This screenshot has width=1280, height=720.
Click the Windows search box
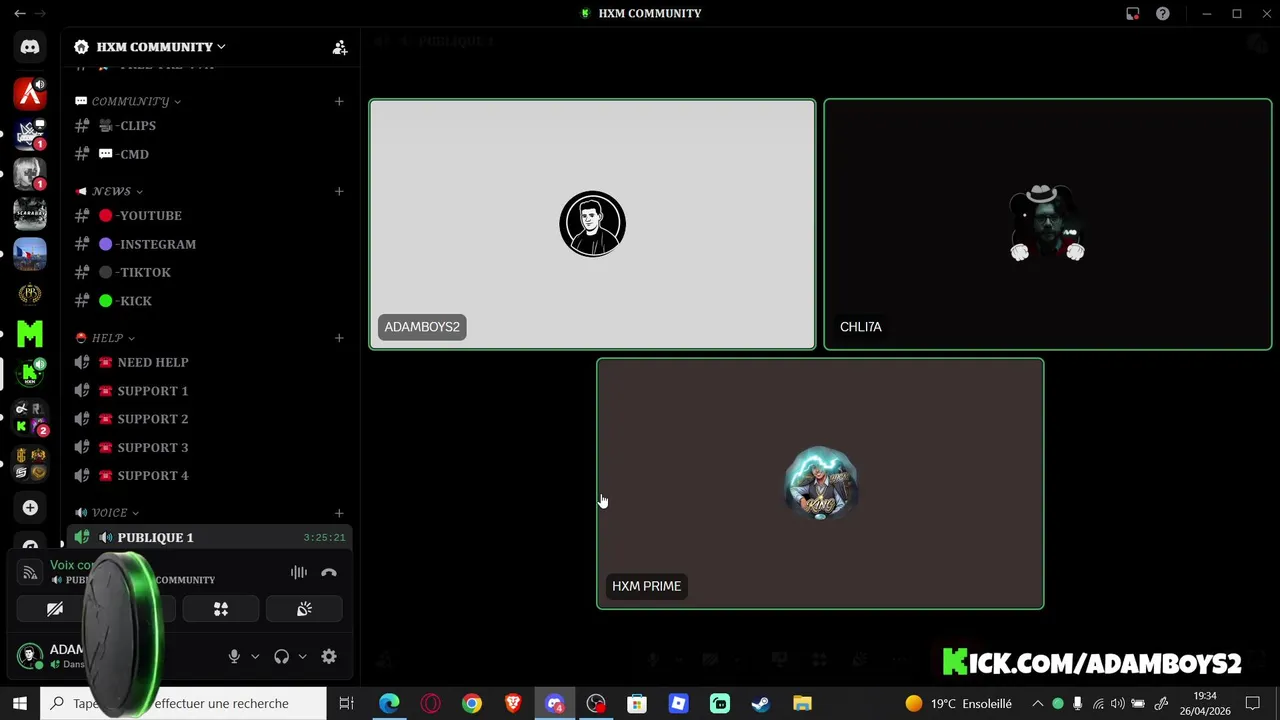pos(183,704)
